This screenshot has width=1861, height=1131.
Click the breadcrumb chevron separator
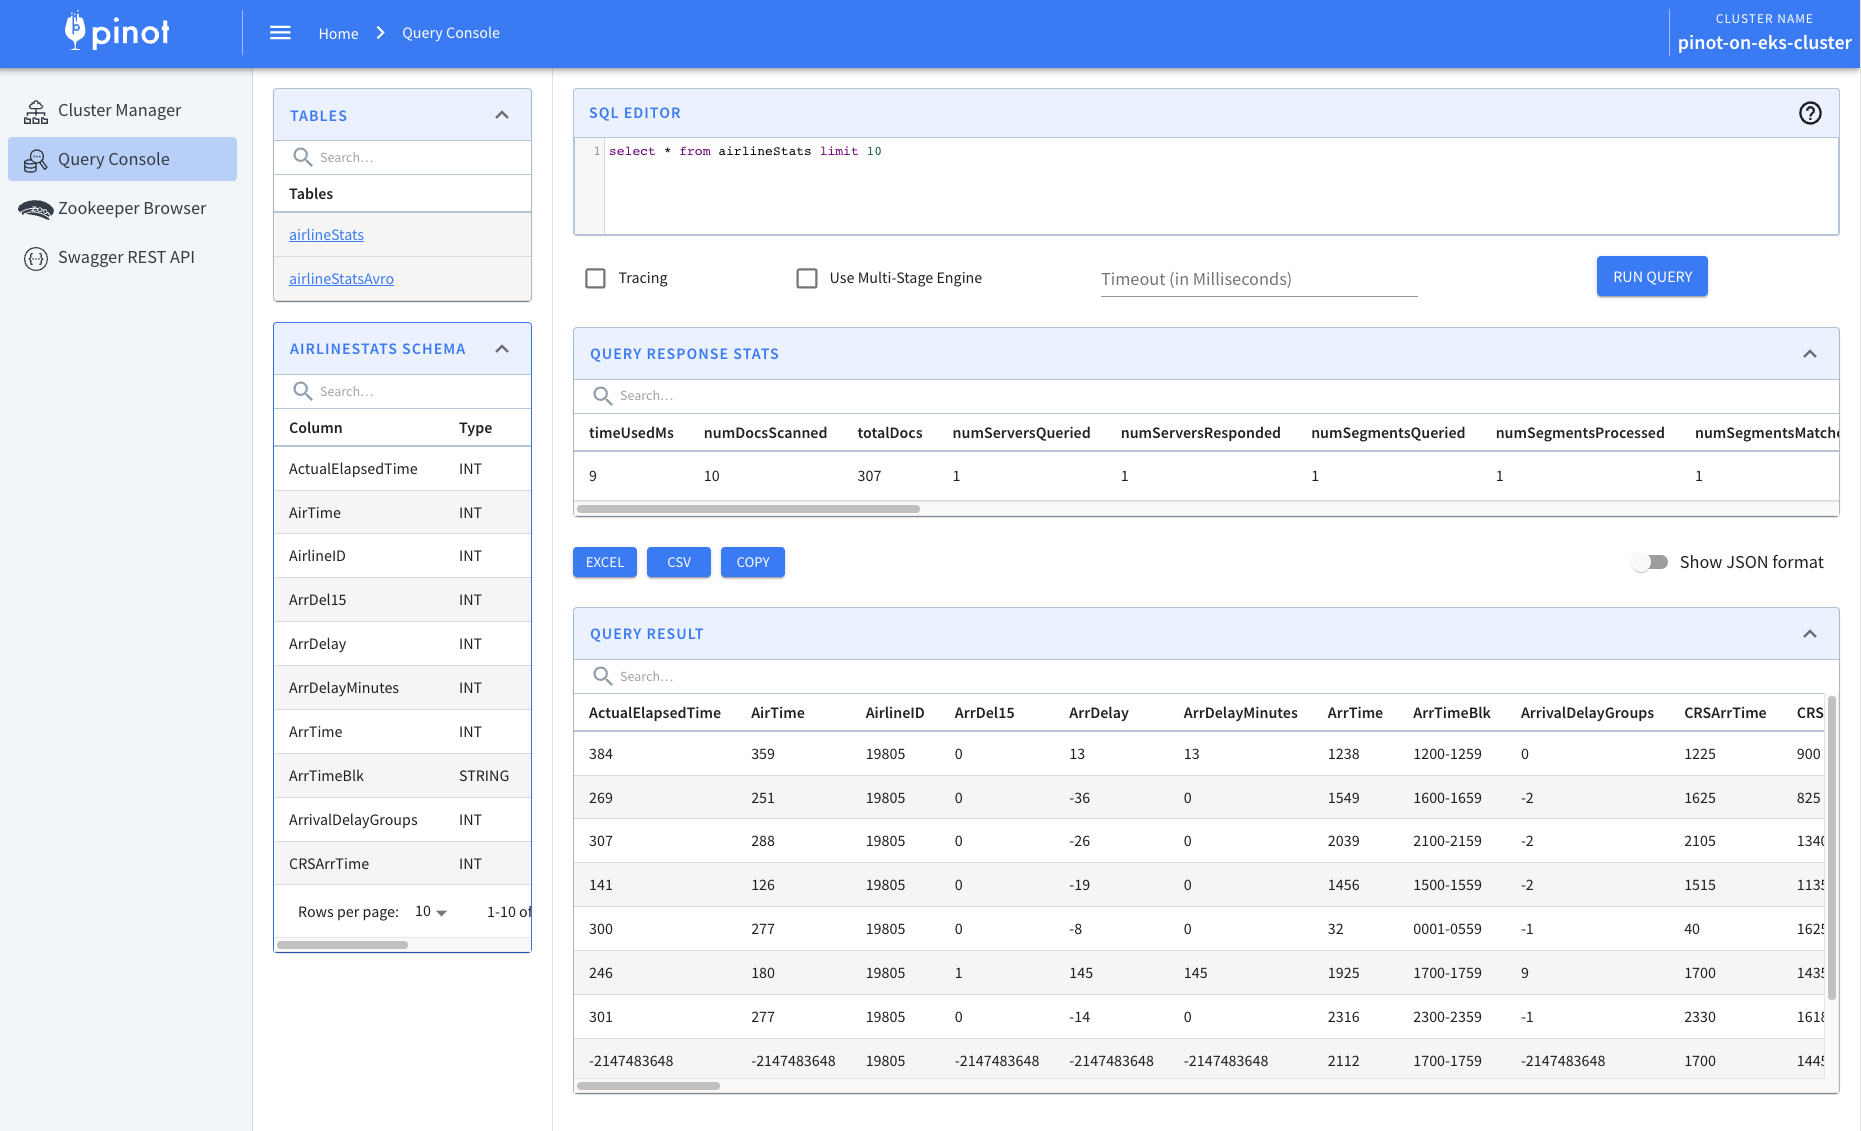[x=381, y=33]
